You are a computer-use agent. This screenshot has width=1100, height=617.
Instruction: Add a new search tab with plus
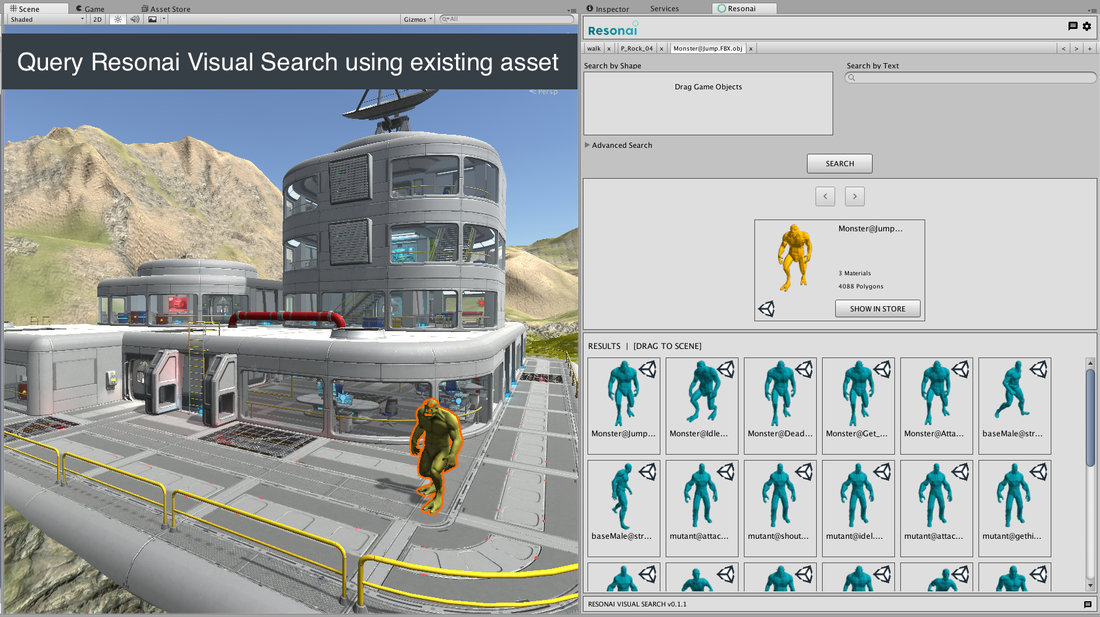(1089, 48)
